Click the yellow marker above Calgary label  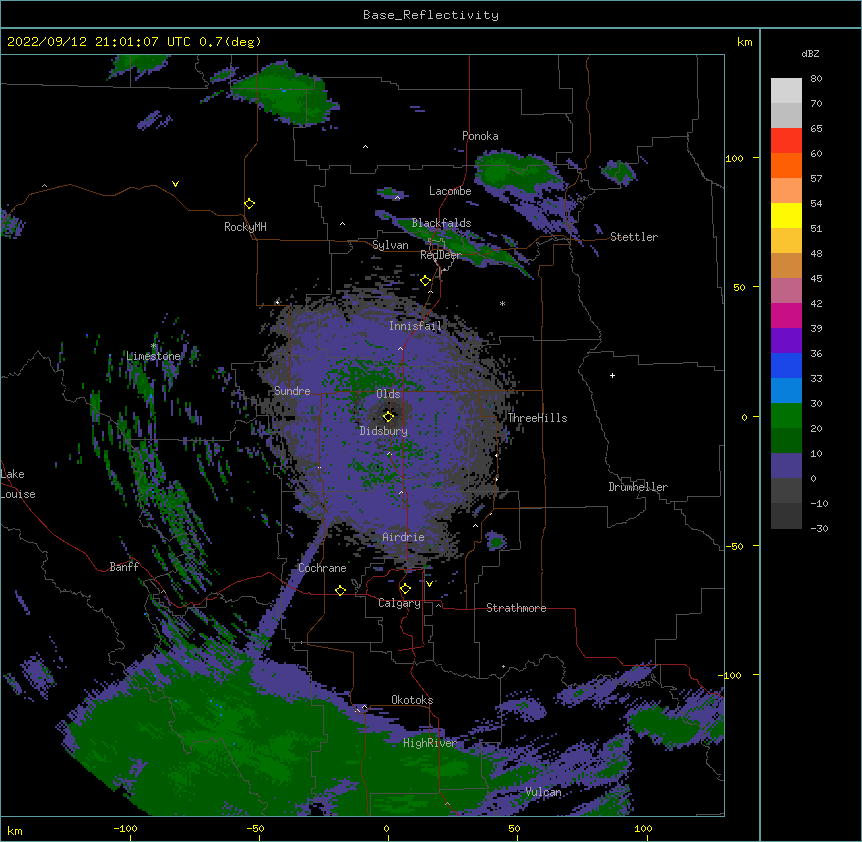(x=405, y=589)
